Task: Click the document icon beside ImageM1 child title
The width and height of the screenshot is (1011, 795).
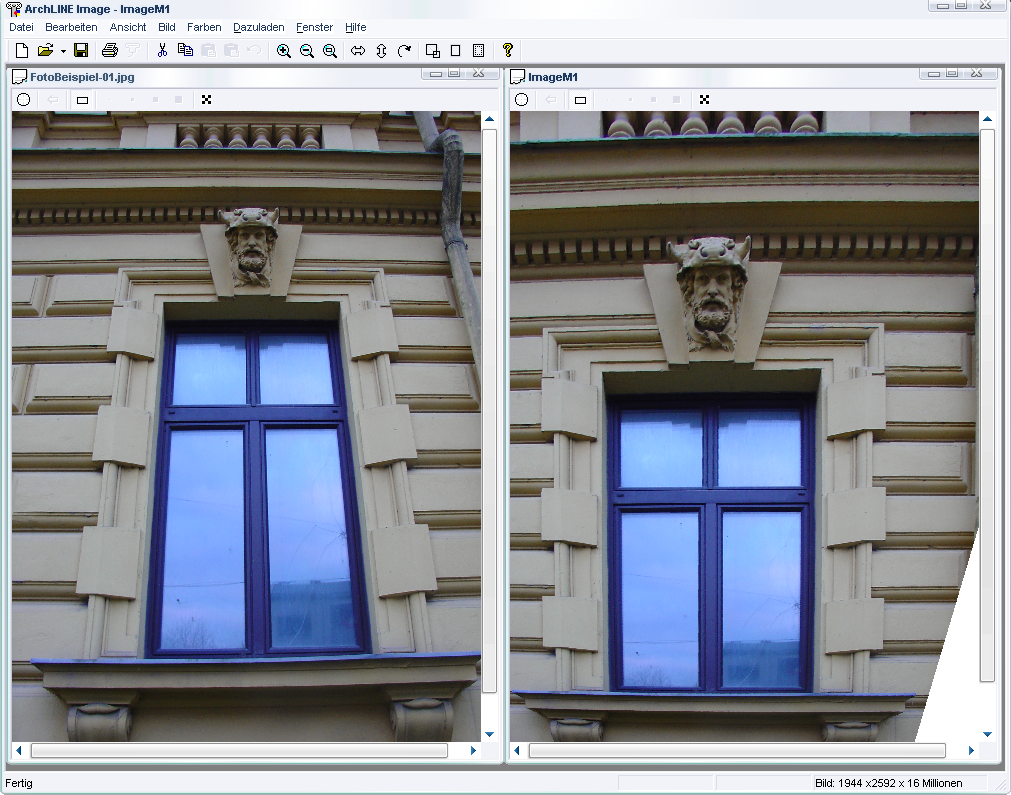Action: tap(518, 77)
